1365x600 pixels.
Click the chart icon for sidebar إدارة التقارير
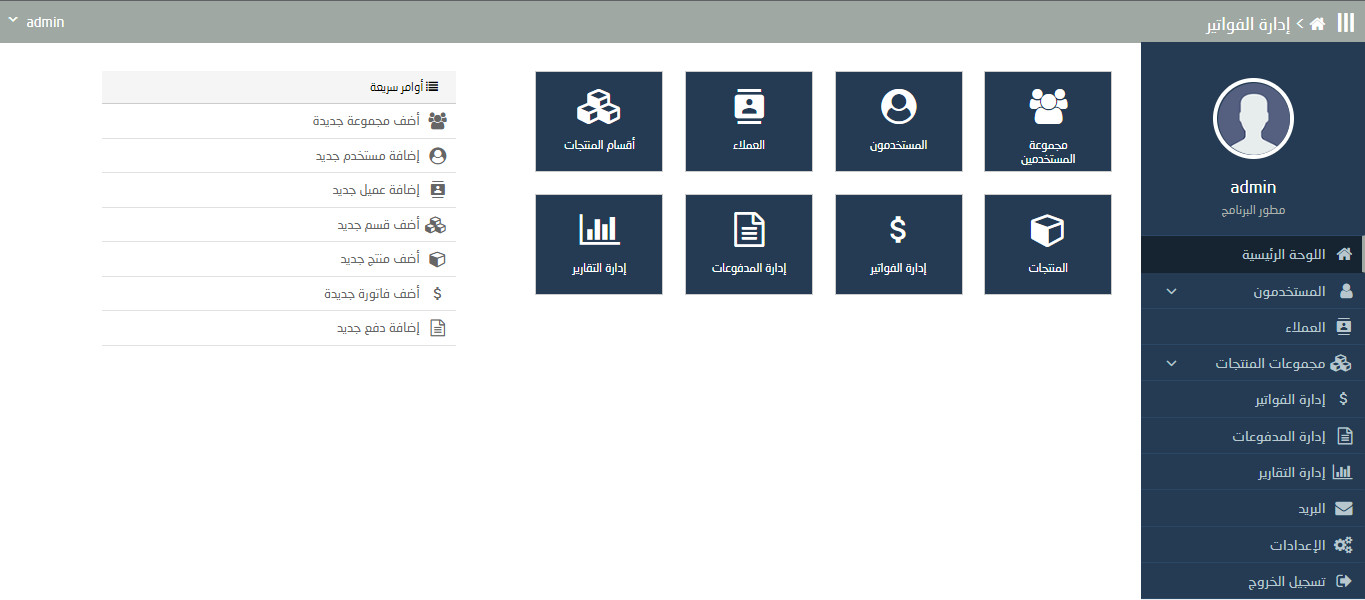tap(1343, 472)
